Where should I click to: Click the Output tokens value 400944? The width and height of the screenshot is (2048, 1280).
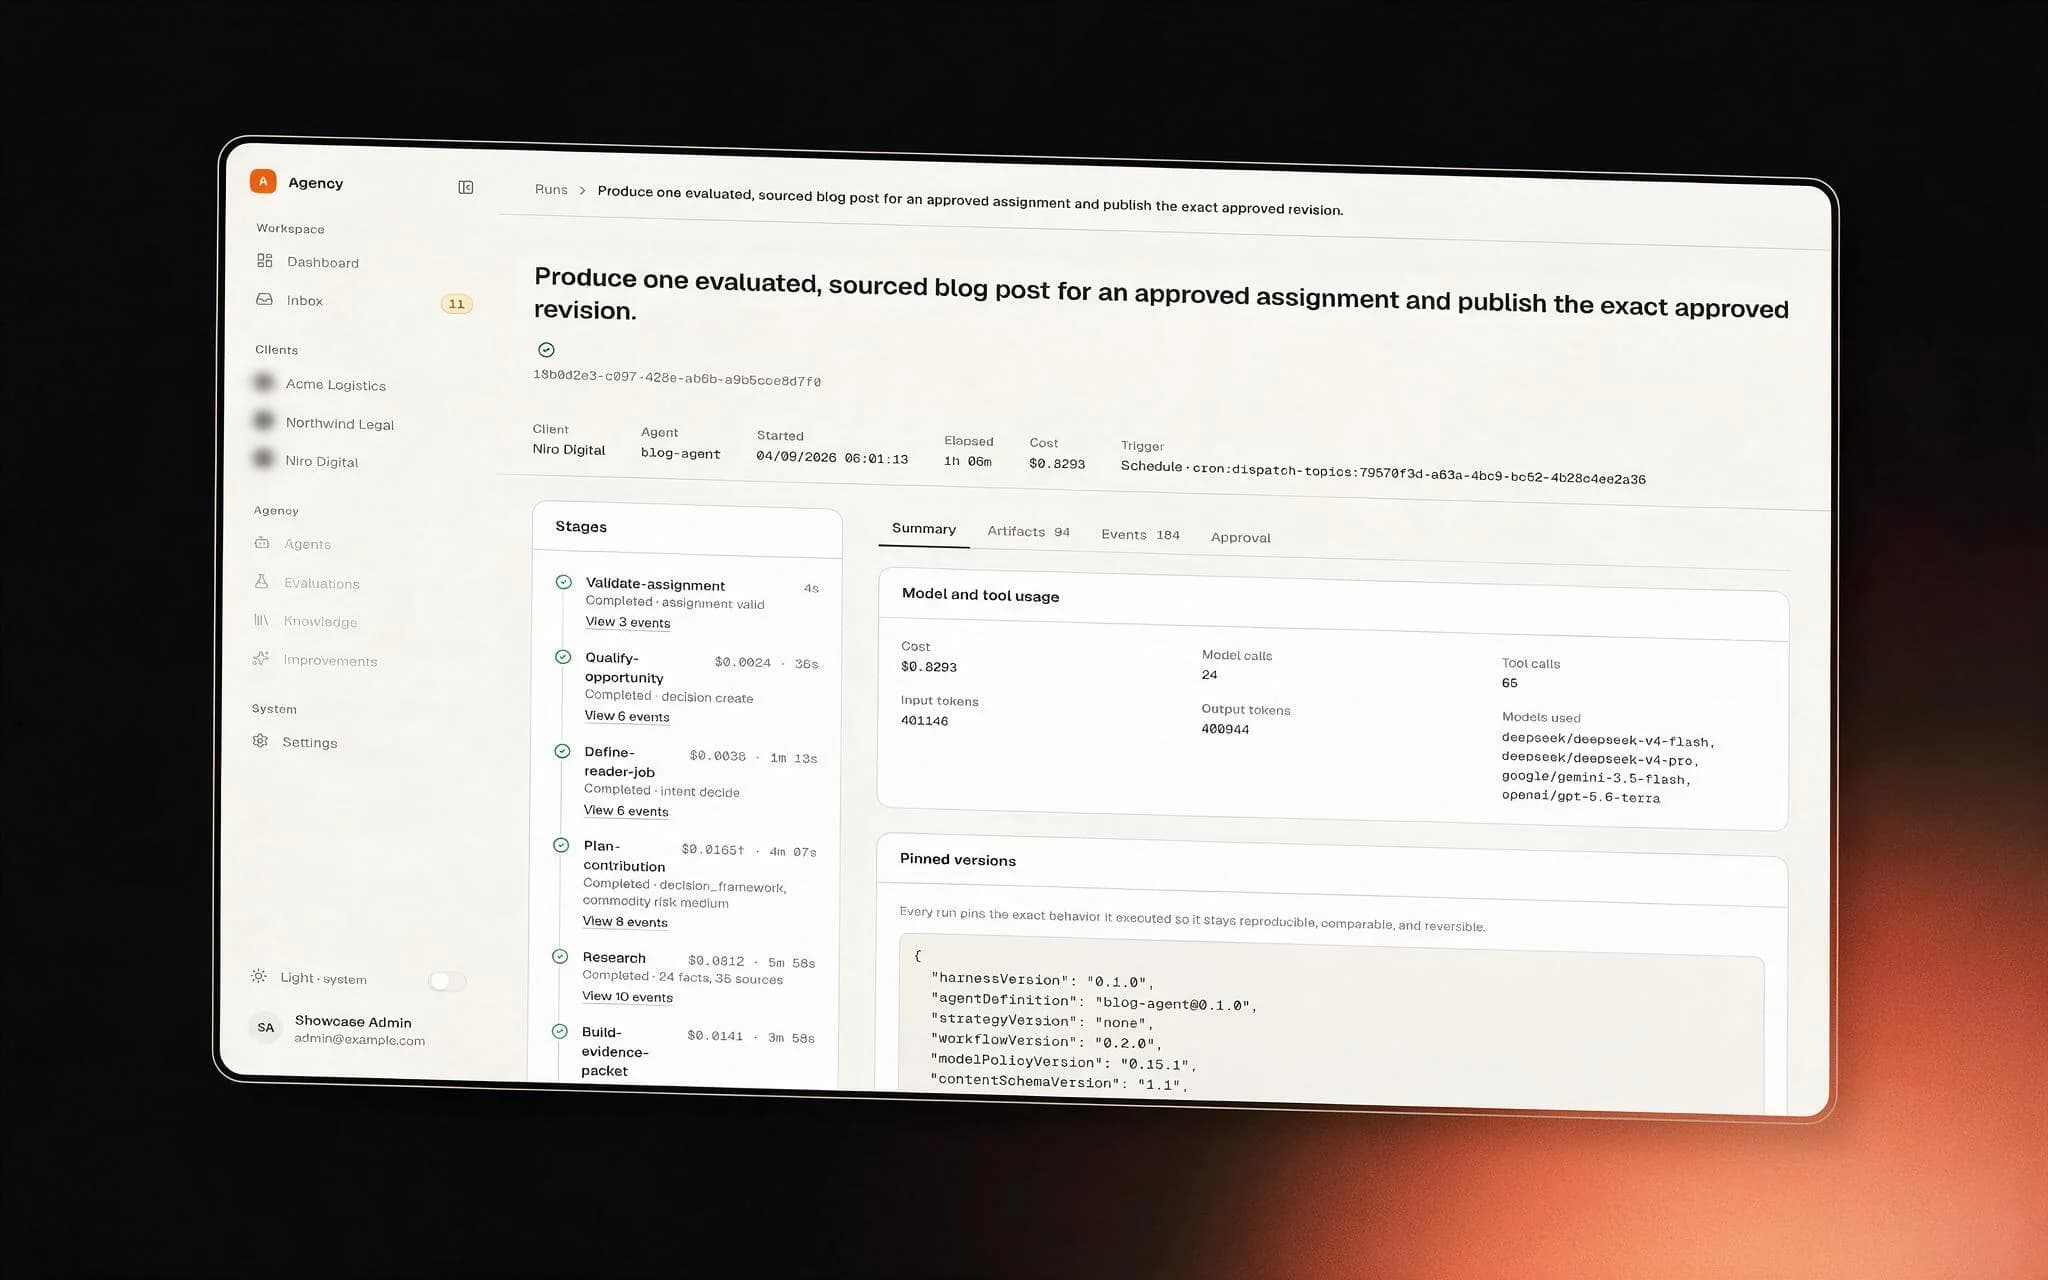point(1225,729)
